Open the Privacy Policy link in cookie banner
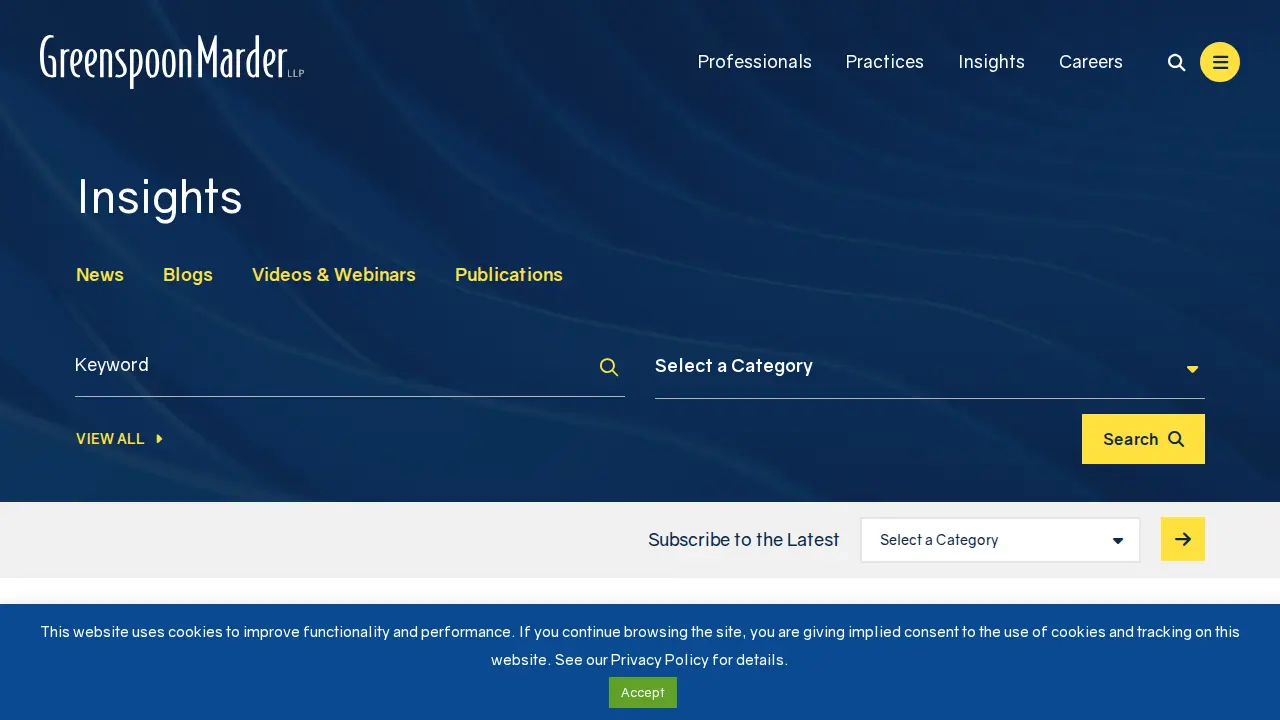Screen dimensions: 1280x720 659,660
